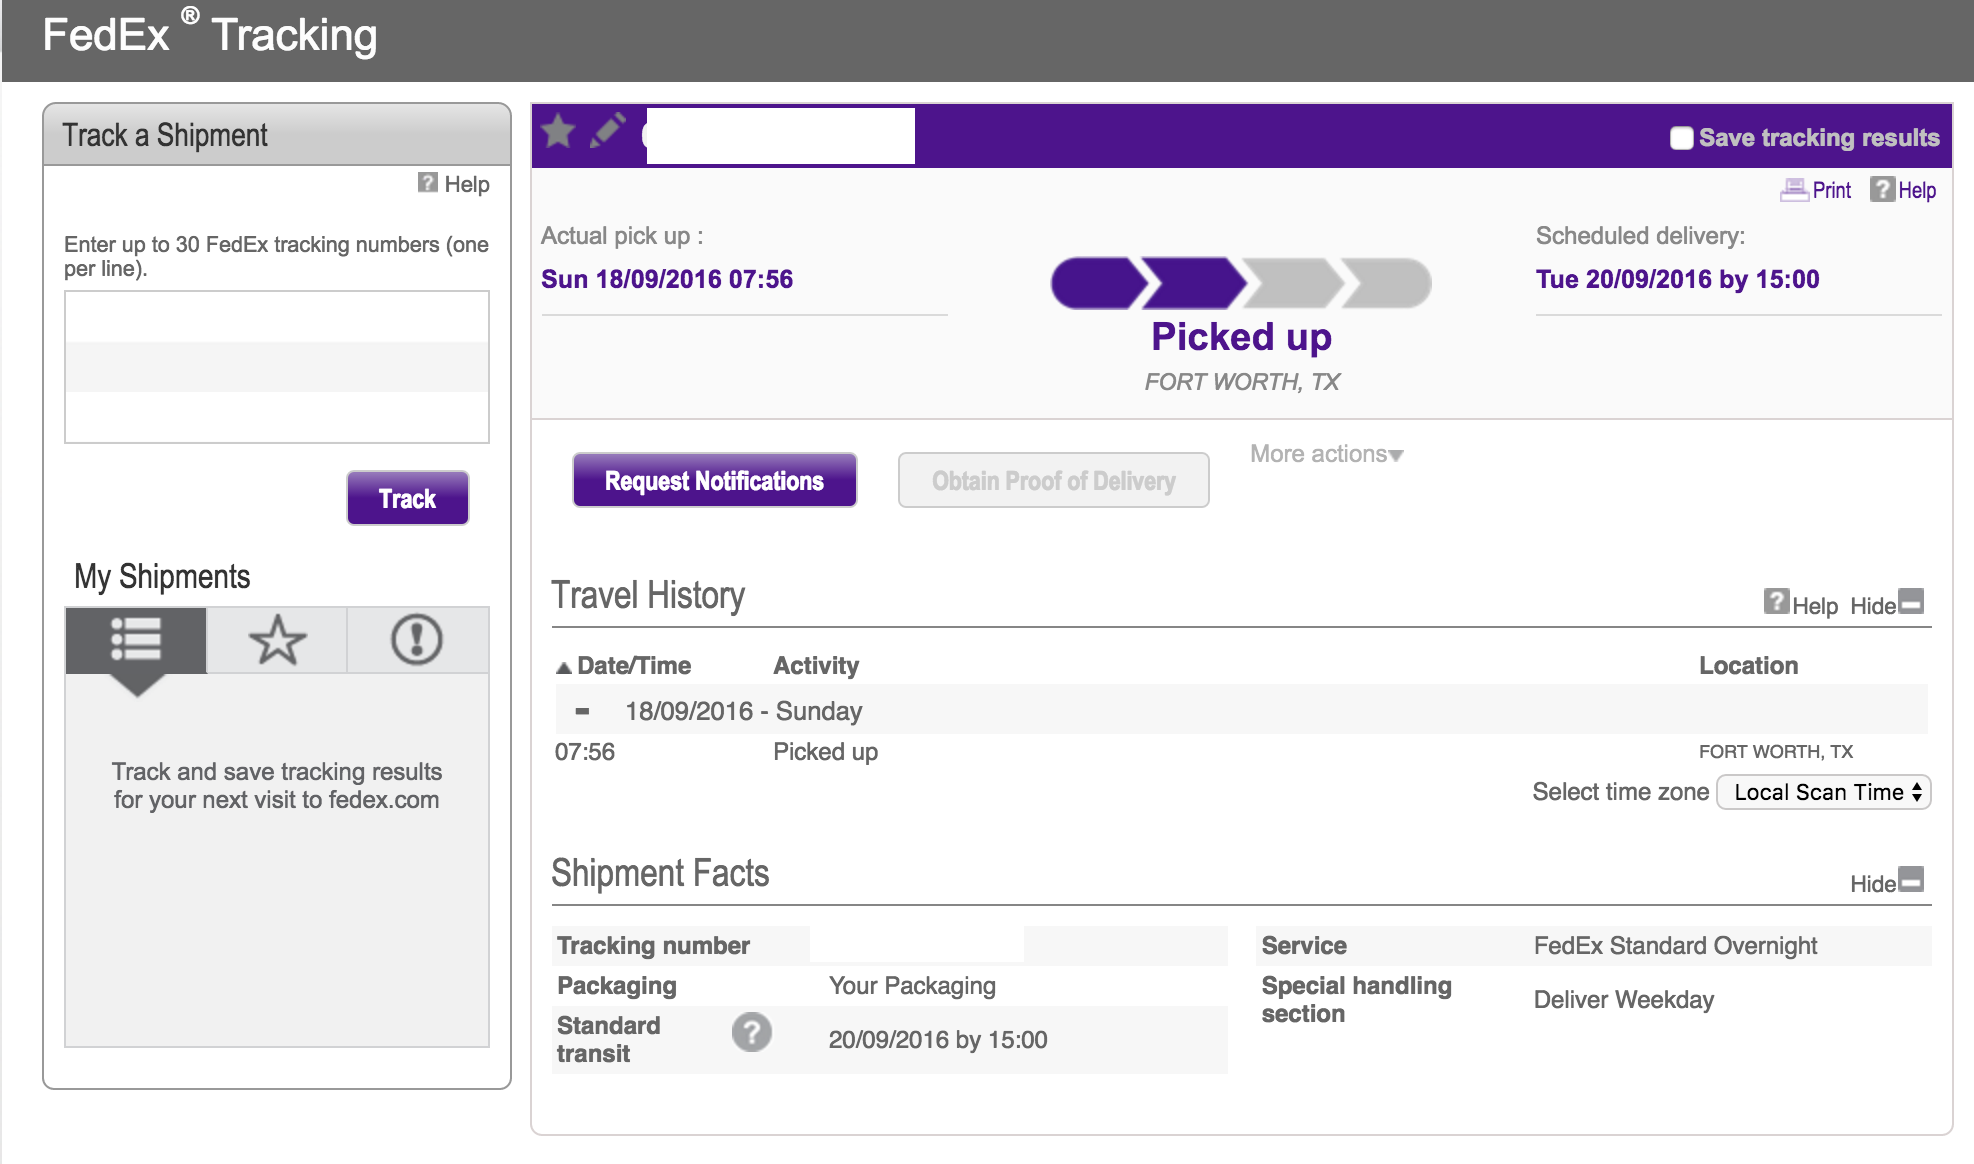Click the pencil edit nickname icon
The image size is (1974, 1164).
(x=607, y=131)
